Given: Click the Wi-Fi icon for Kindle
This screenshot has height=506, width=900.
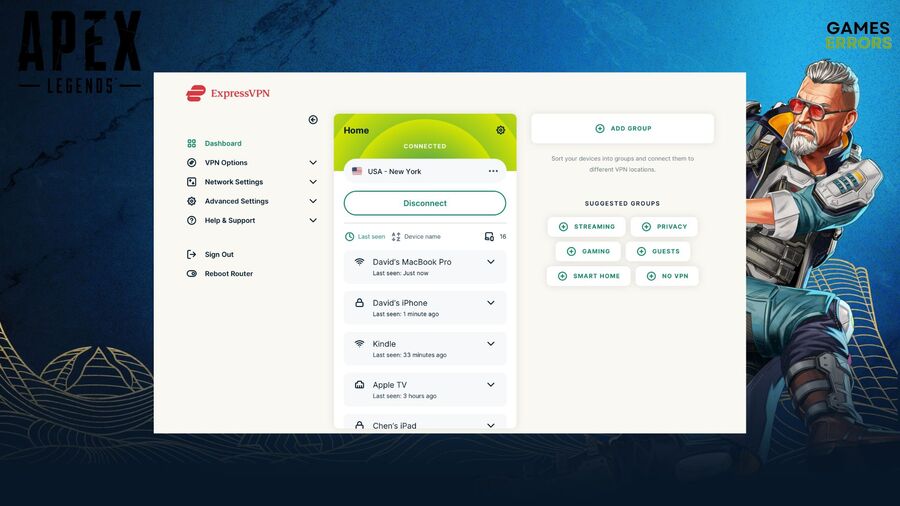Looking at the screenshot, I should pyautogui.click(x=359, y=344).
